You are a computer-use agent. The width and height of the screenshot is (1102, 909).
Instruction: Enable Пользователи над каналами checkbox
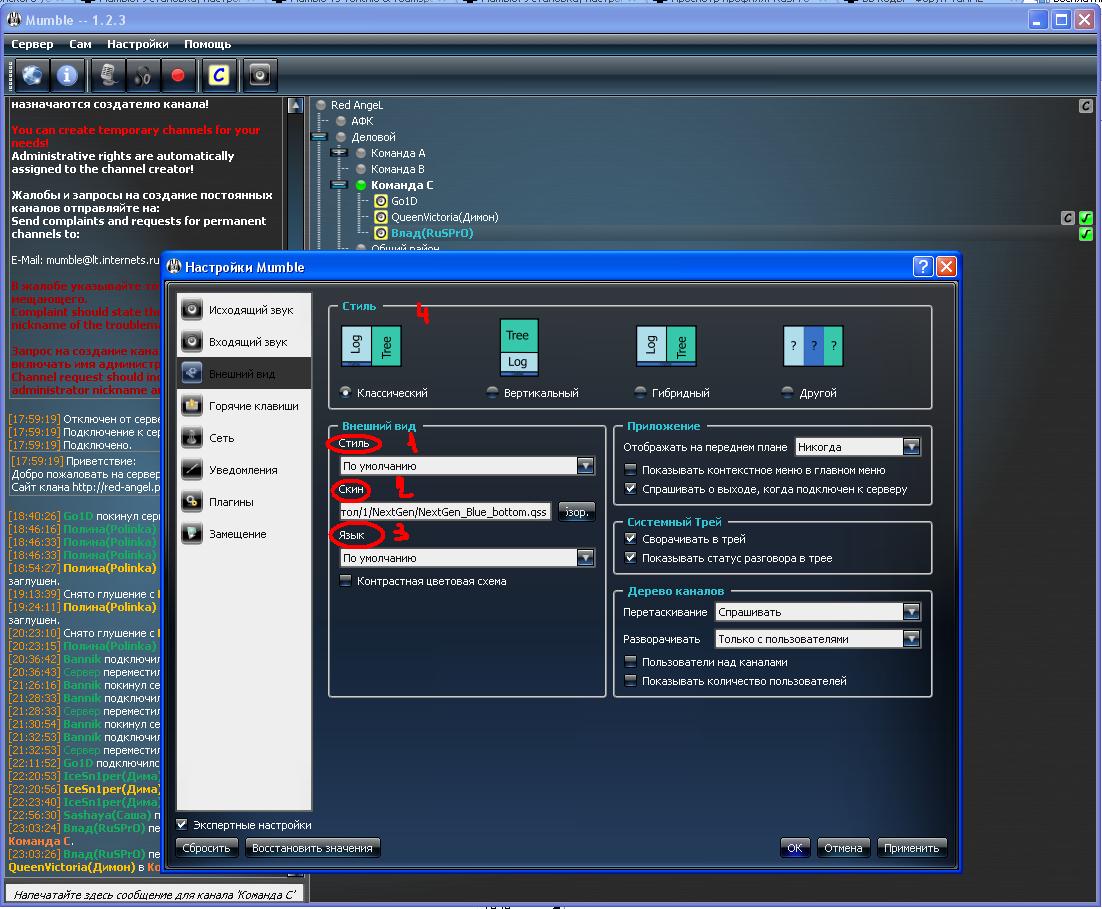(x=630, y=662)
